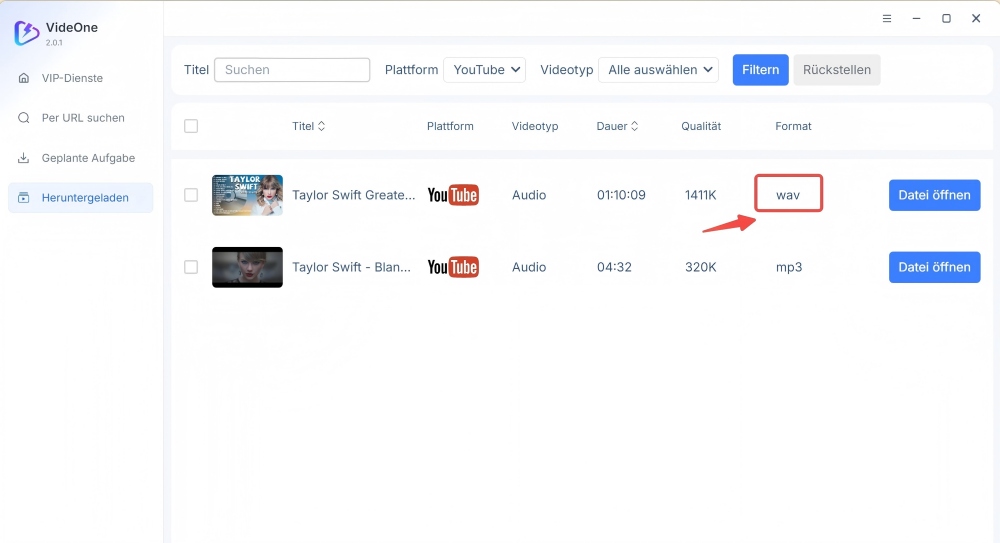Sort by Dauer using sort arrows
Viewport: 1000px width, 543px height.
pyautogui.click(x=635, y=126)
